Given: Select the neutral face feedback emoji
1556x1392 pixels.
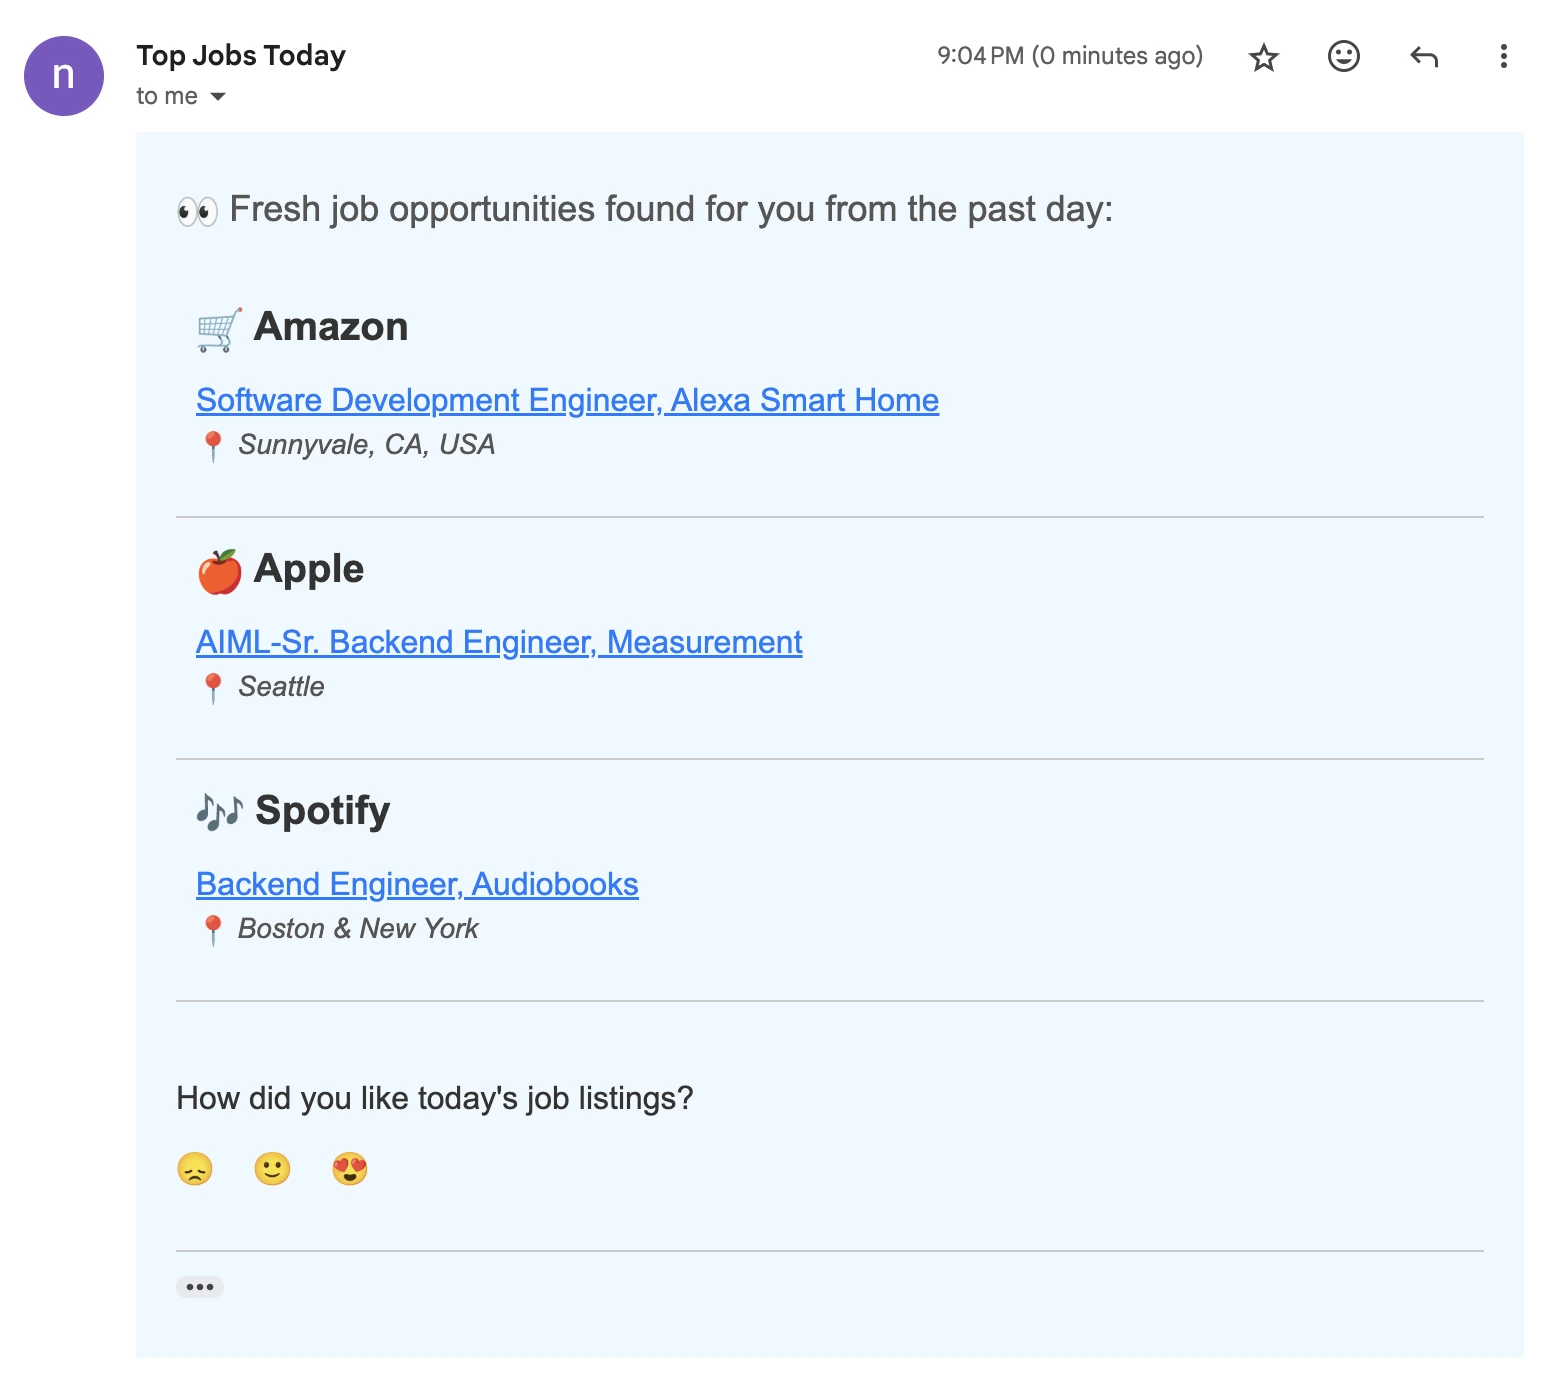Looking at the screenshot, I should coord(272,1168).
